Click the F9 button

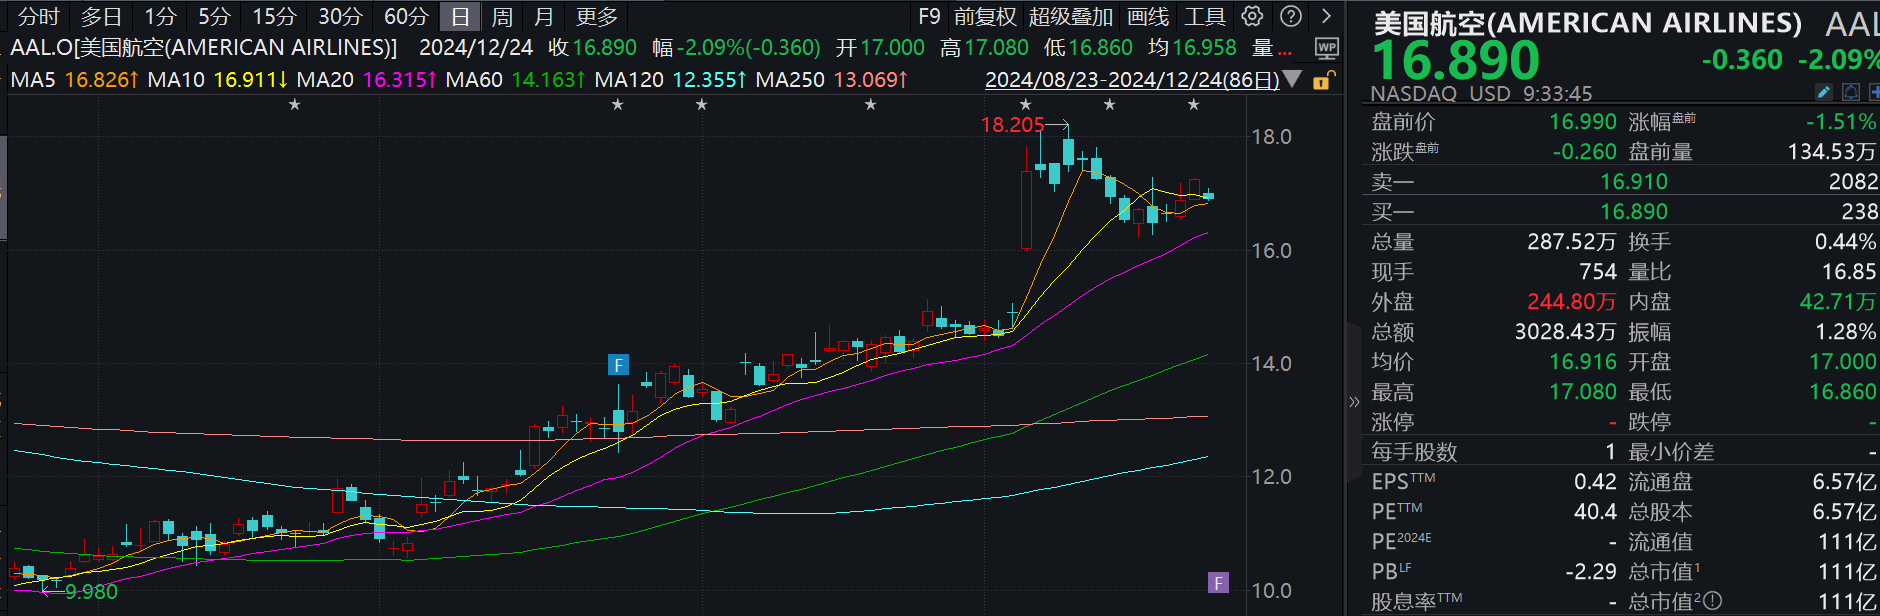[929, 17]
